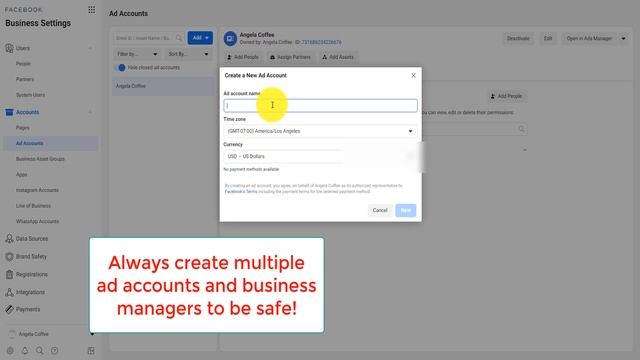Click the Registrations clipboard icon
640x360 pixels.
click(x=9, y=274)
